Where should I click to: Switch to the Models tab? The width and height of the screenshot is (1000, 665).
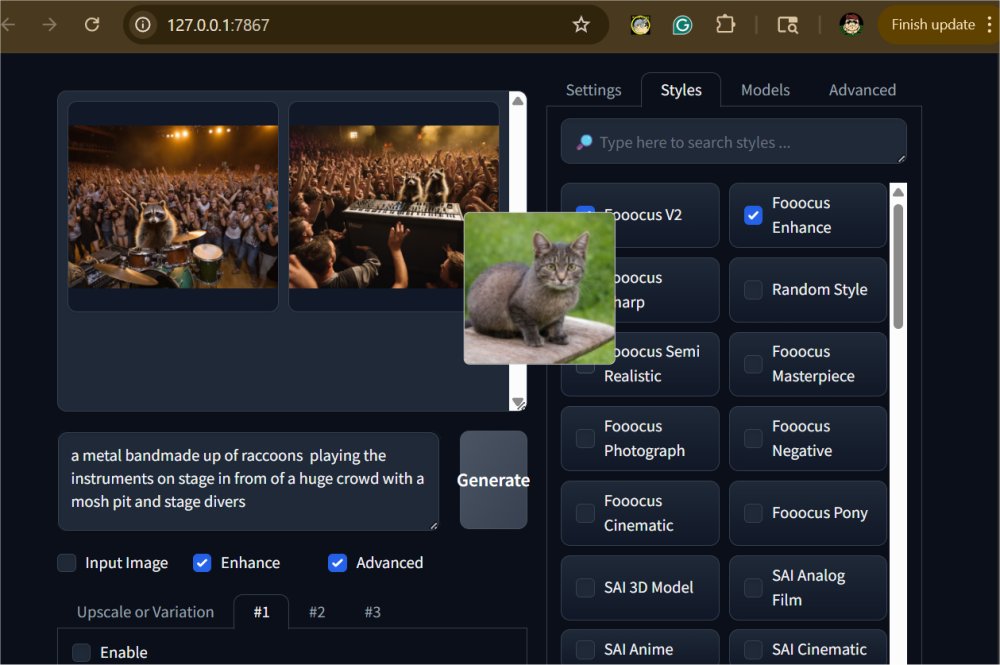[x=765, y=90]
